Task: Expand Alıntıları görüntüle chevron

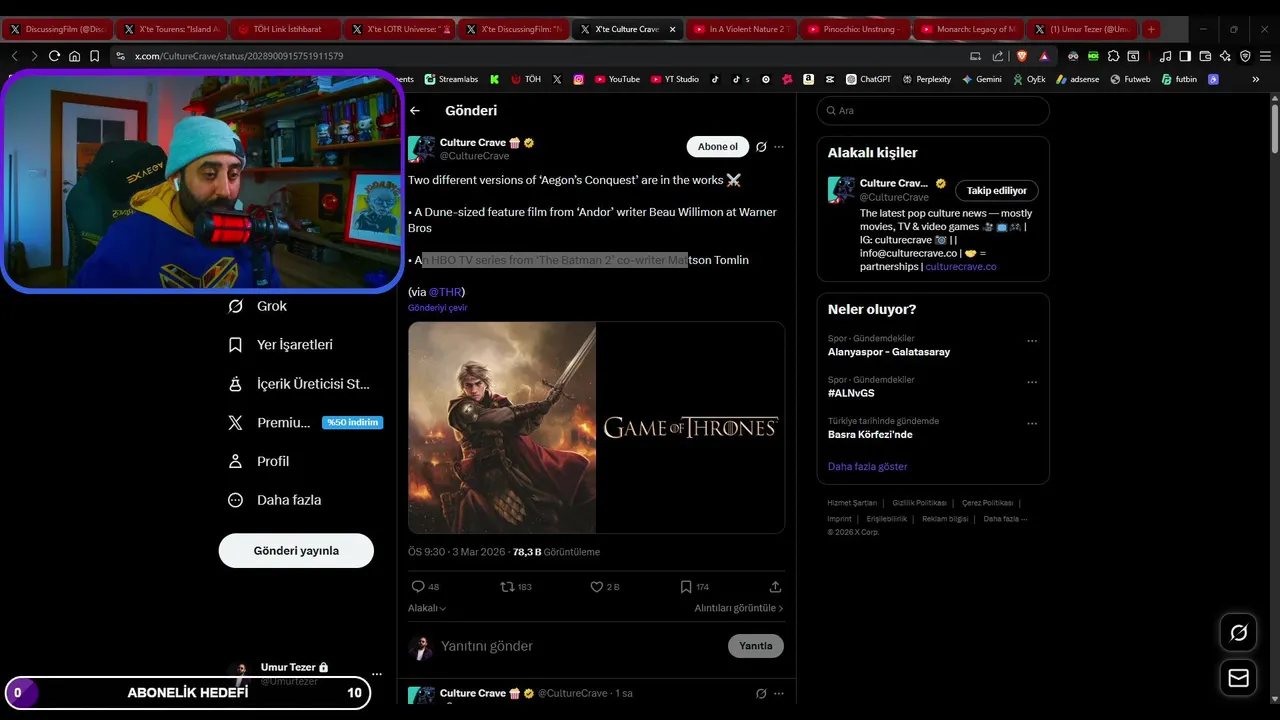Action: coord(739,608)
